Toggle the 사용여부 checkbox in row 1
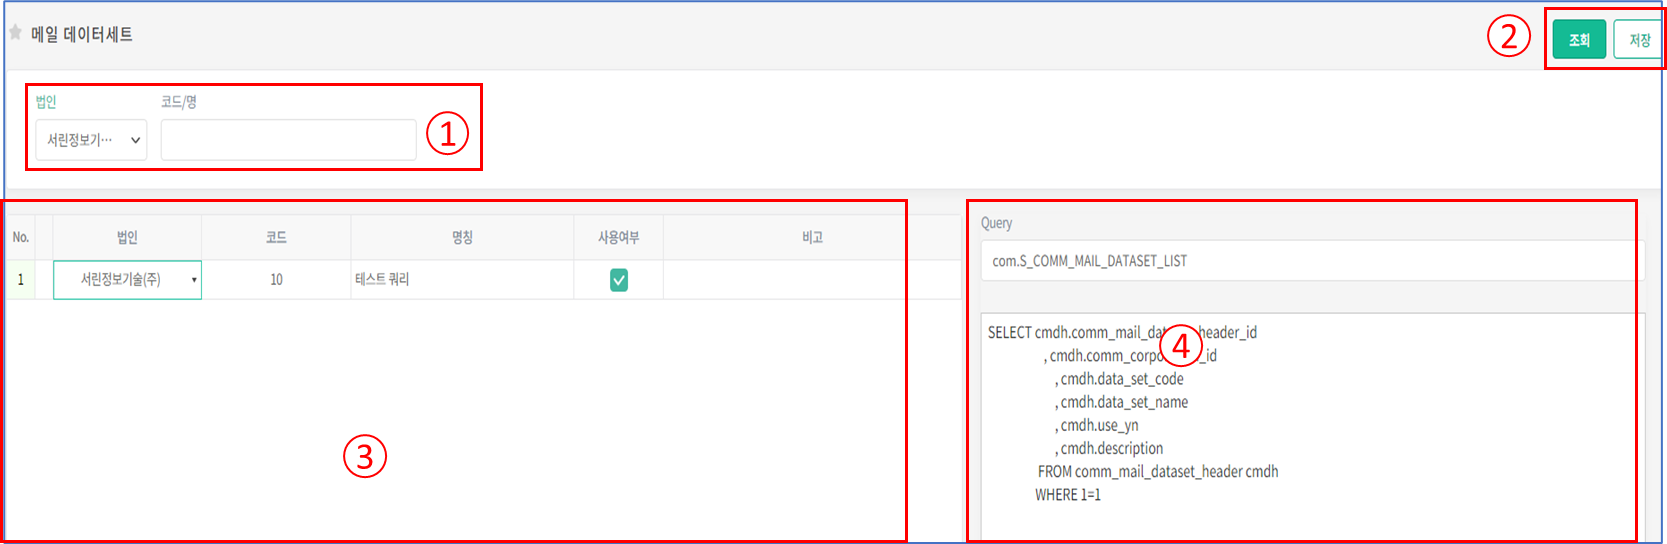This screenshot has width=1667, height=544. pyautogui.click(x=619, y=280)
